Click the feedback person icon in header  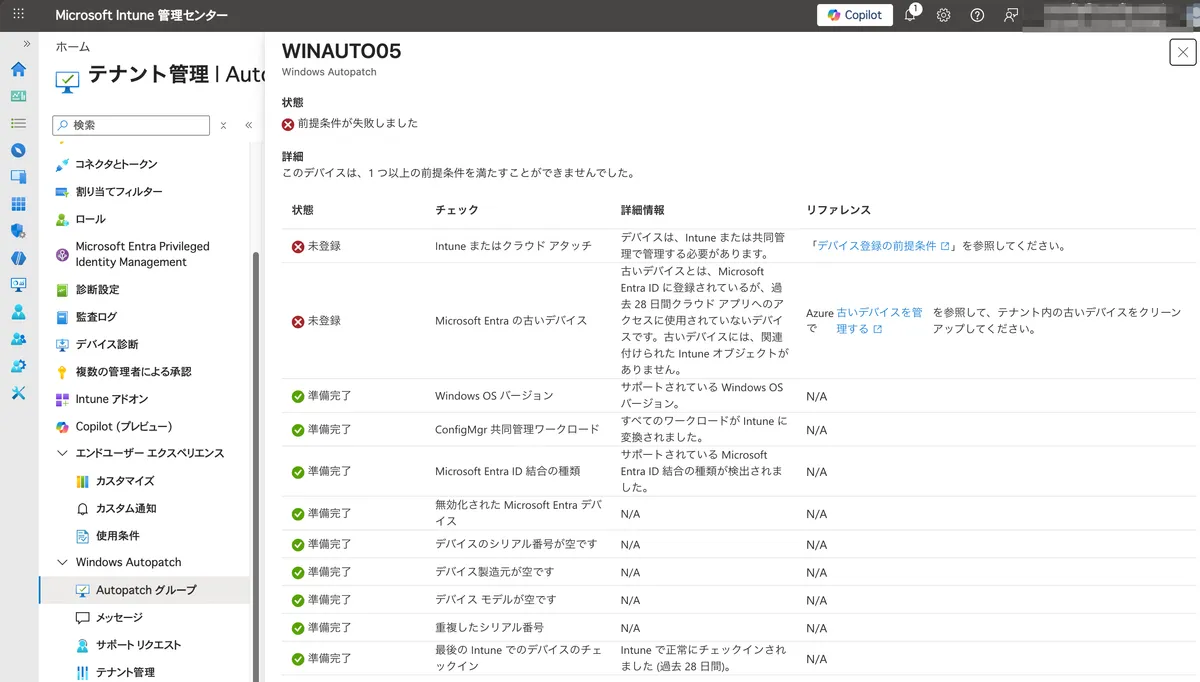point(1011,15)
